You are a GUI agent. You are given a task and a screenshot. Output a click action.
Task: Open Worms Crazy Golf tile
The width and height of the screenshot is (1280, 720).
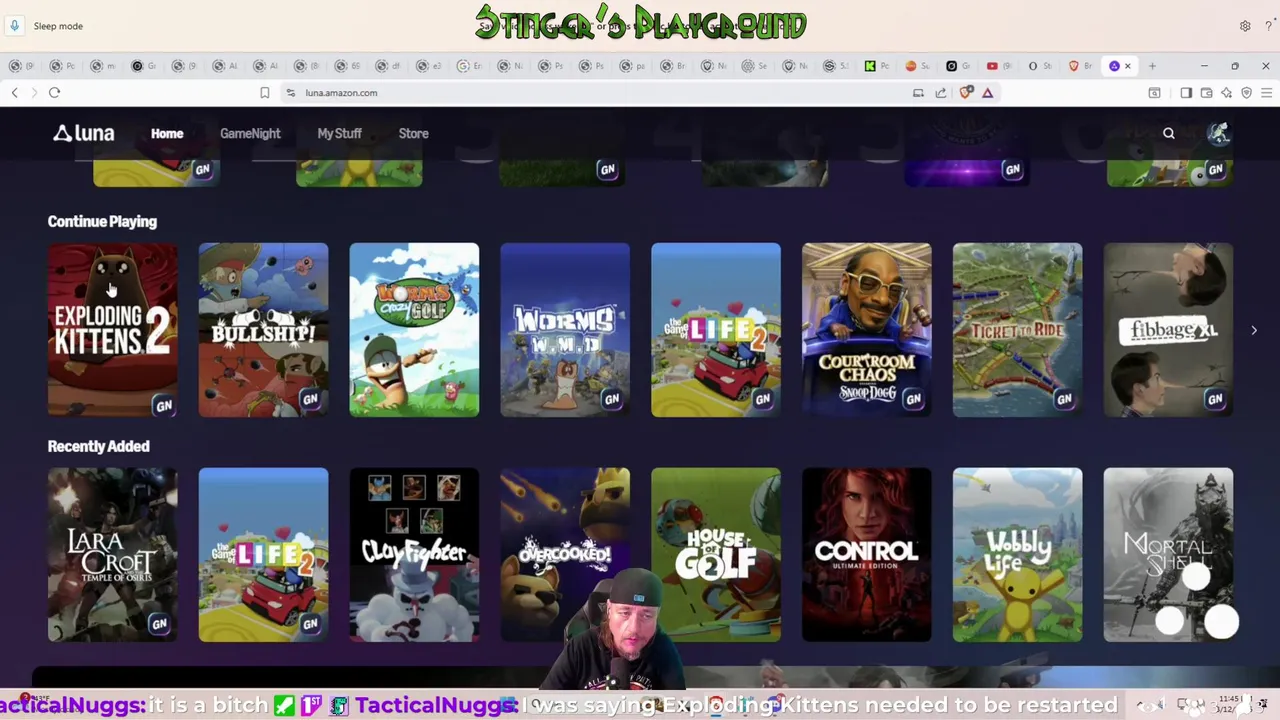414,329
